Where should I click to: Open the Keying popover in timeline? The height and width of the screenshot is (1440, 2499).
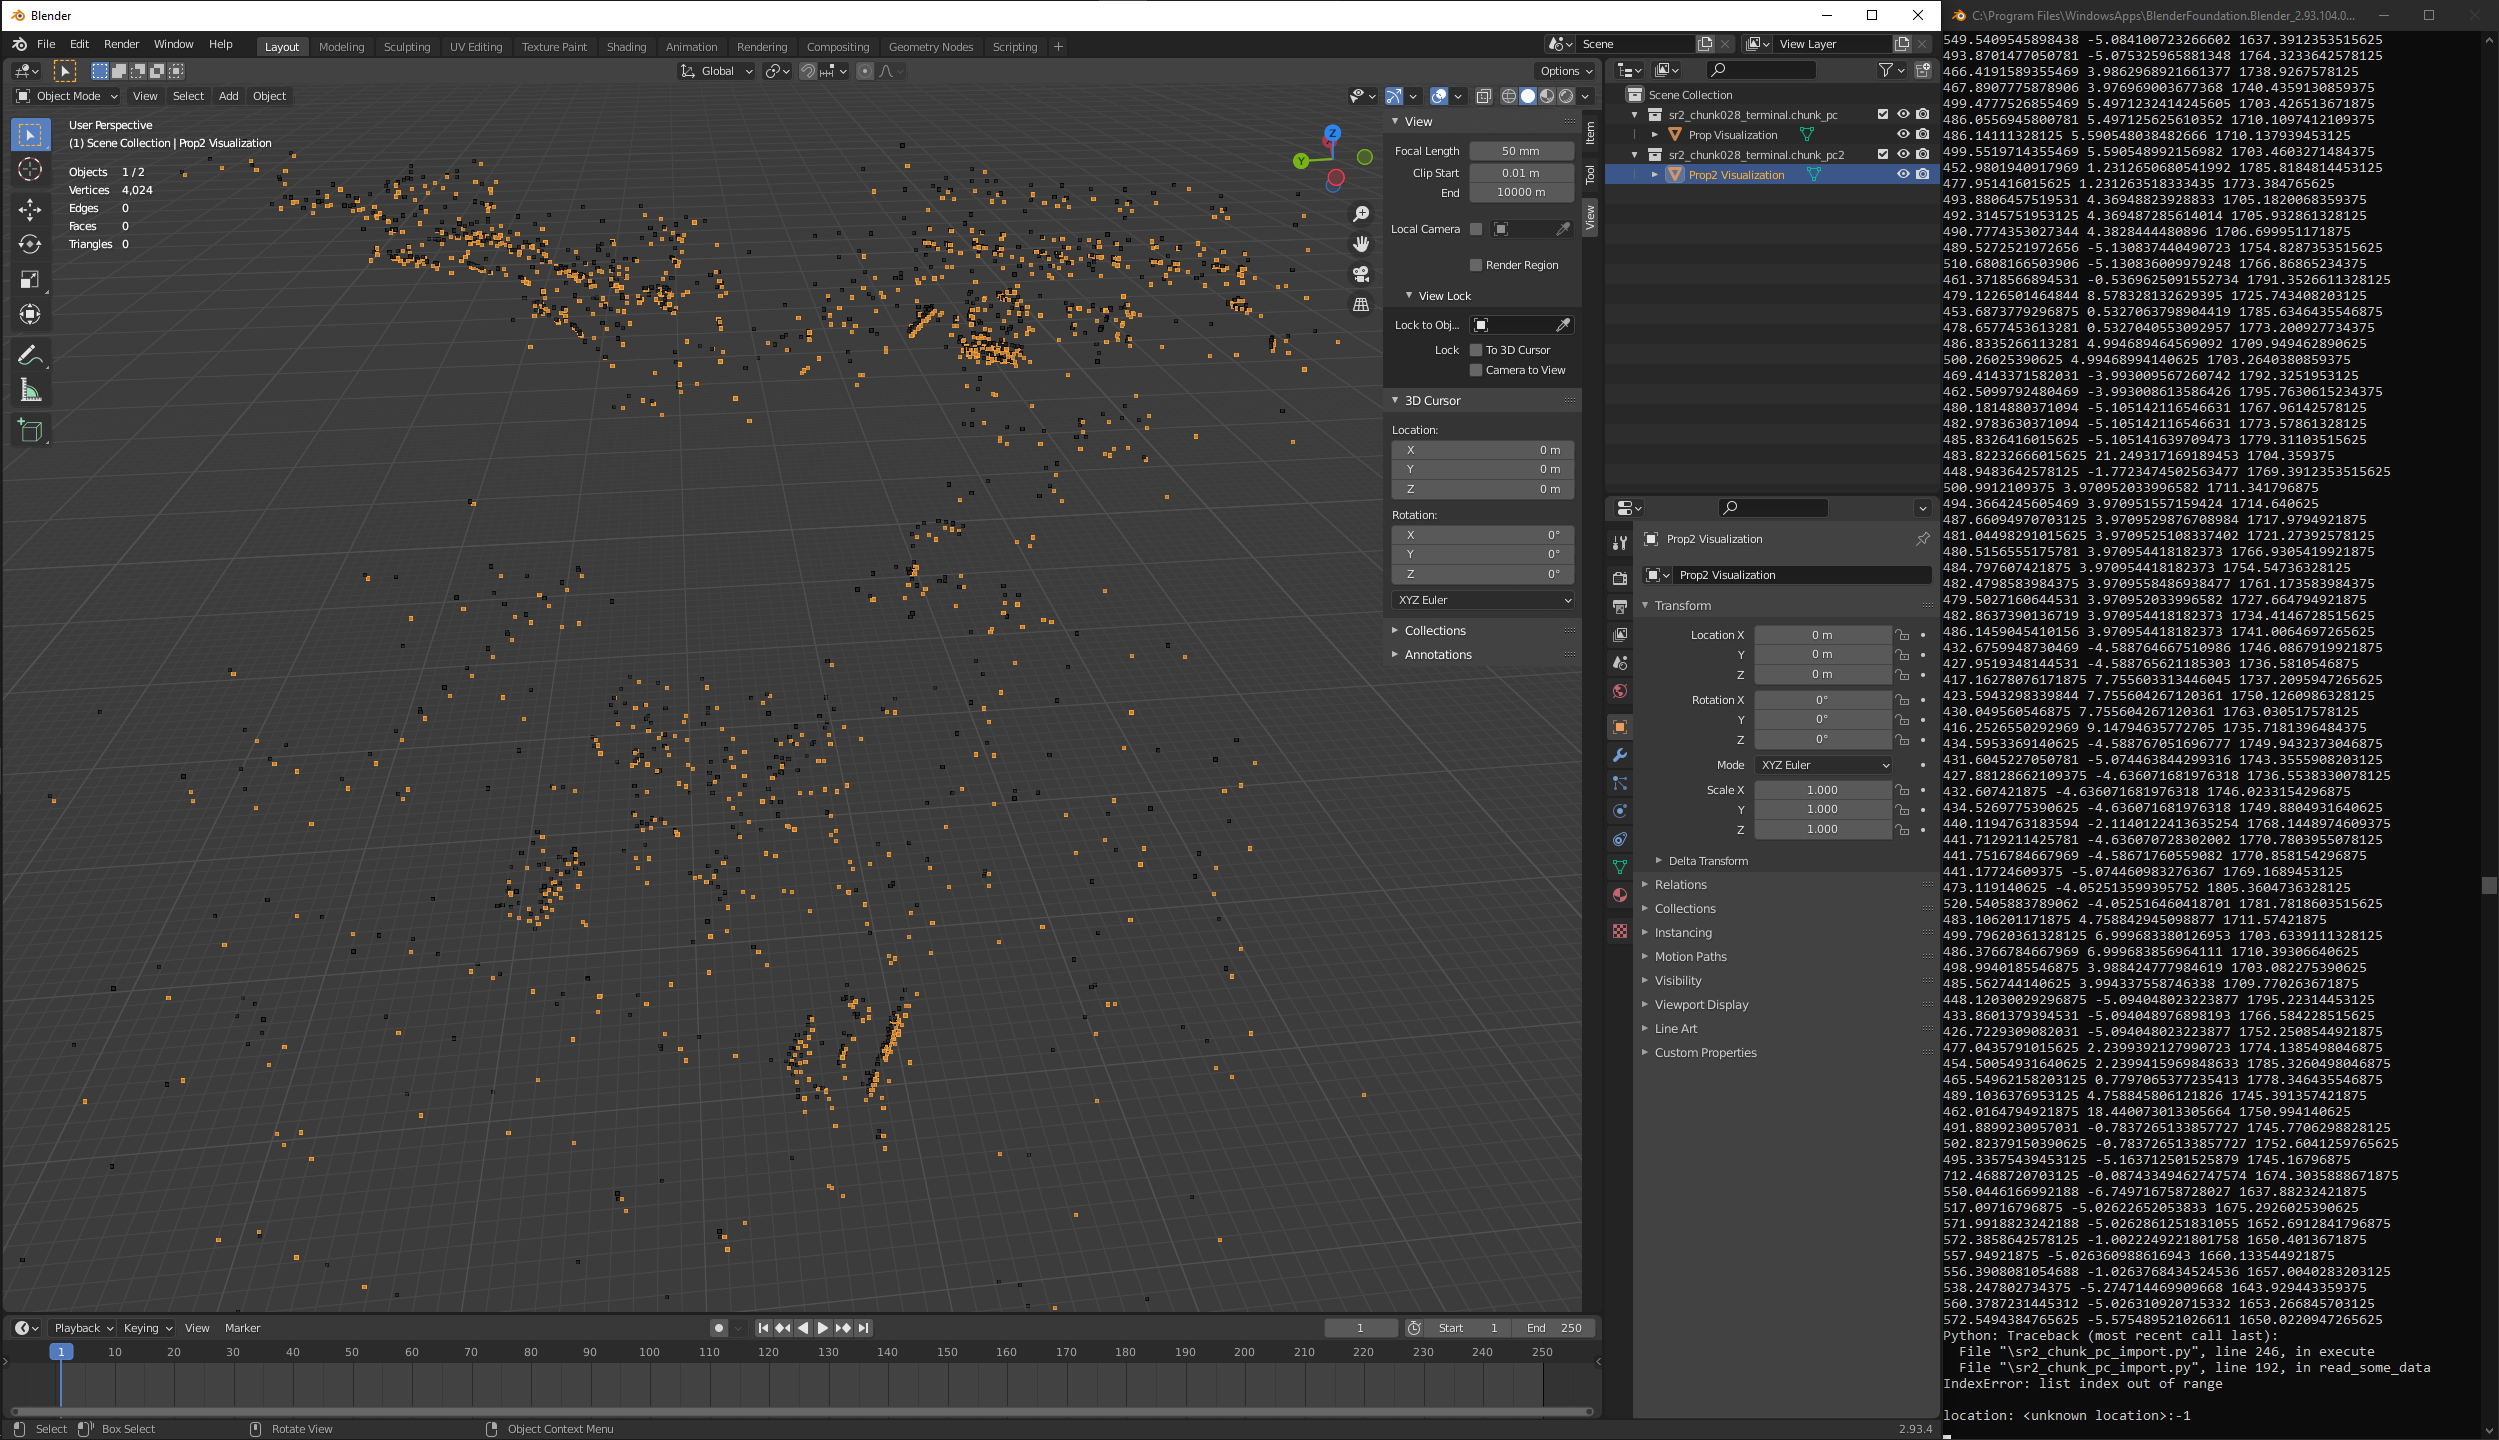click(148, 1328)
